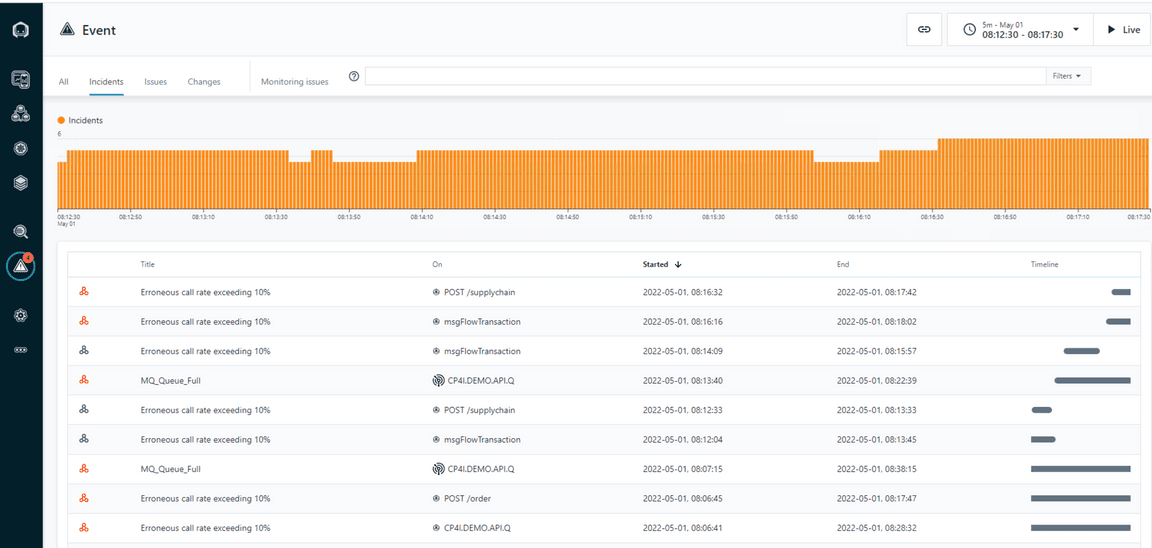Image resolution: width=1152 pixels, height=548 pixels.
Task: Click endpoint icon beside POST /order
Action: point(436,498)
